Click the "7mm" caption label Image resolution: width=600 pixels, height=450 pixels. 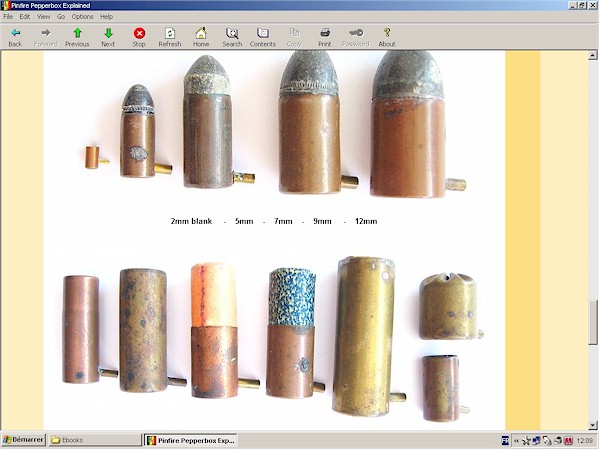pyautogui.click(x=283, y=221)
